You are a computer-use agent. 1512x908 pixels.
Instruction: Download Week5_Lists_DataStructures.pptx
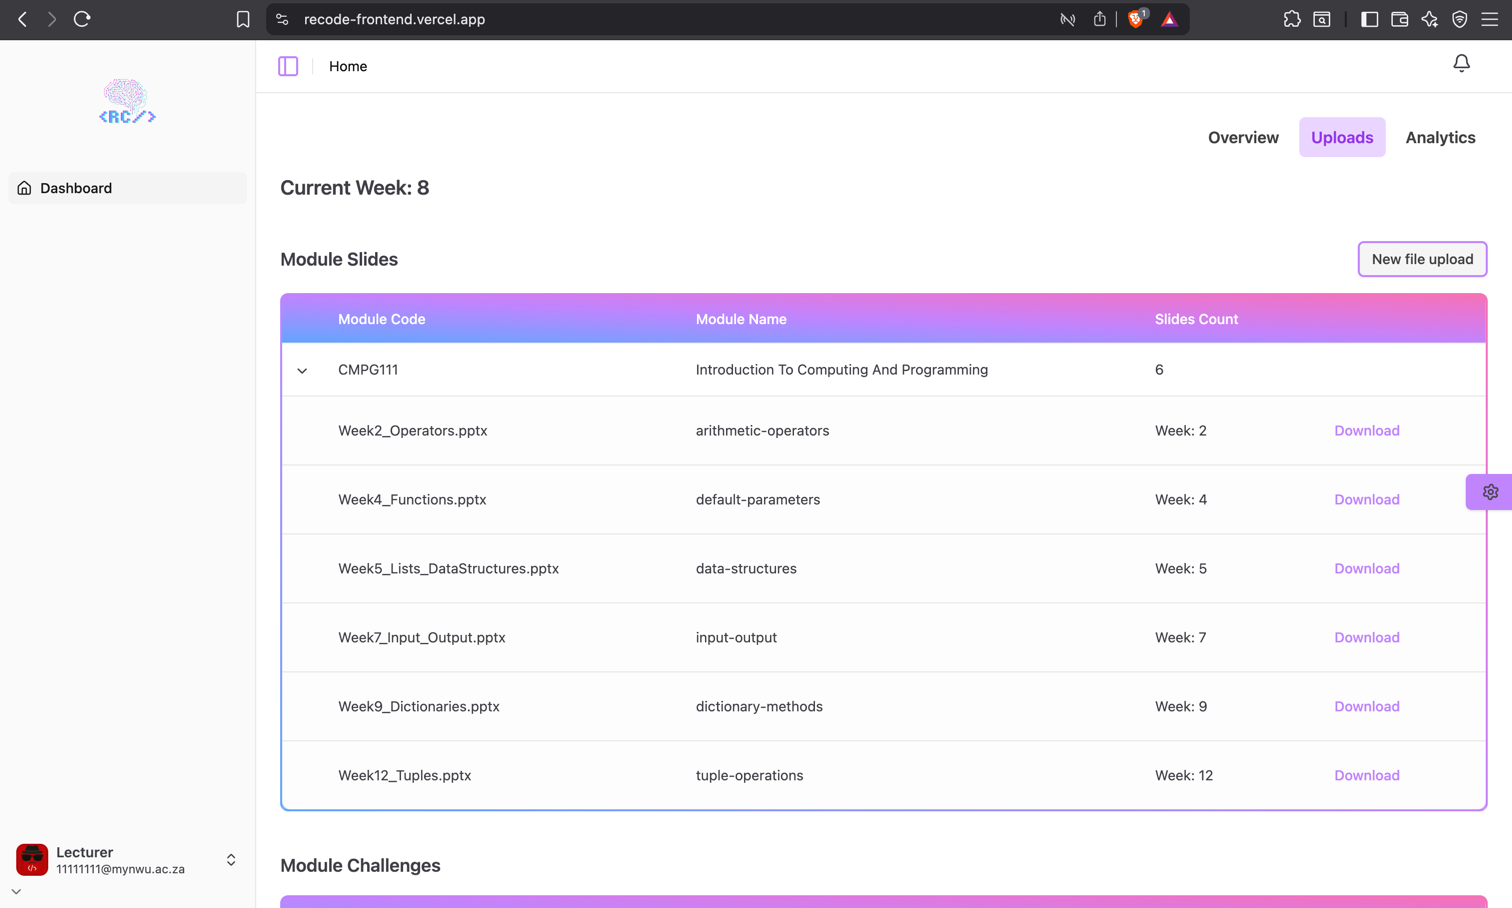point(1366,569)
